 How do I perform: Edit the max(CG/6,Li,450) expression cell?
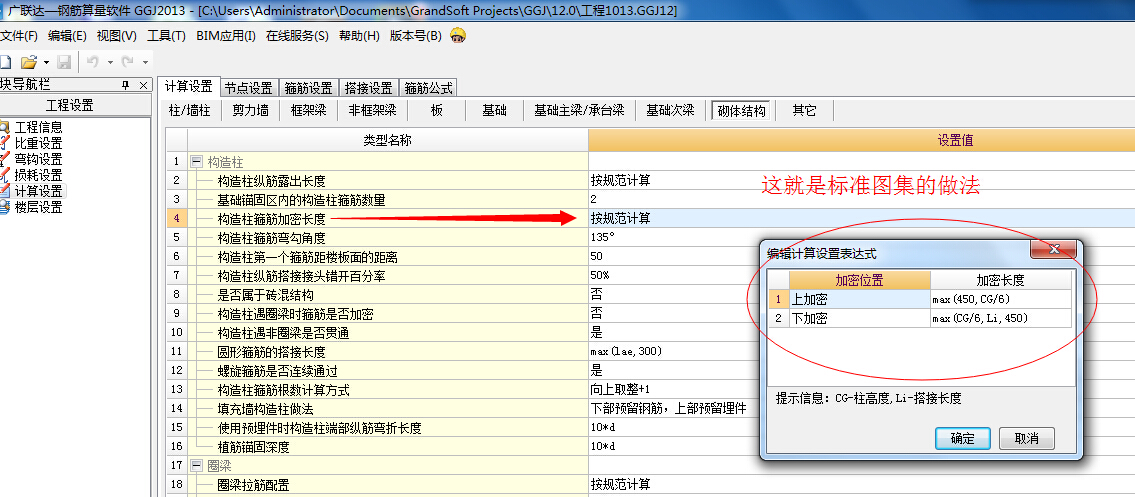1001,318
